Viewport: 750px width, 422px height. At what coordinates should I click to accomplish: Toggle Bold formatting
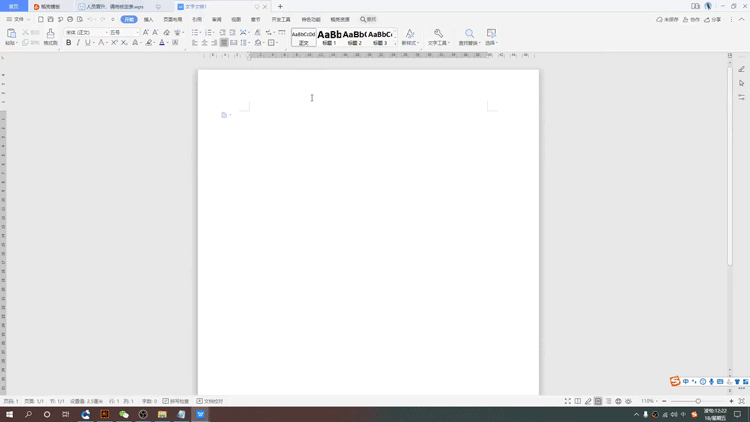coord(68,43)
